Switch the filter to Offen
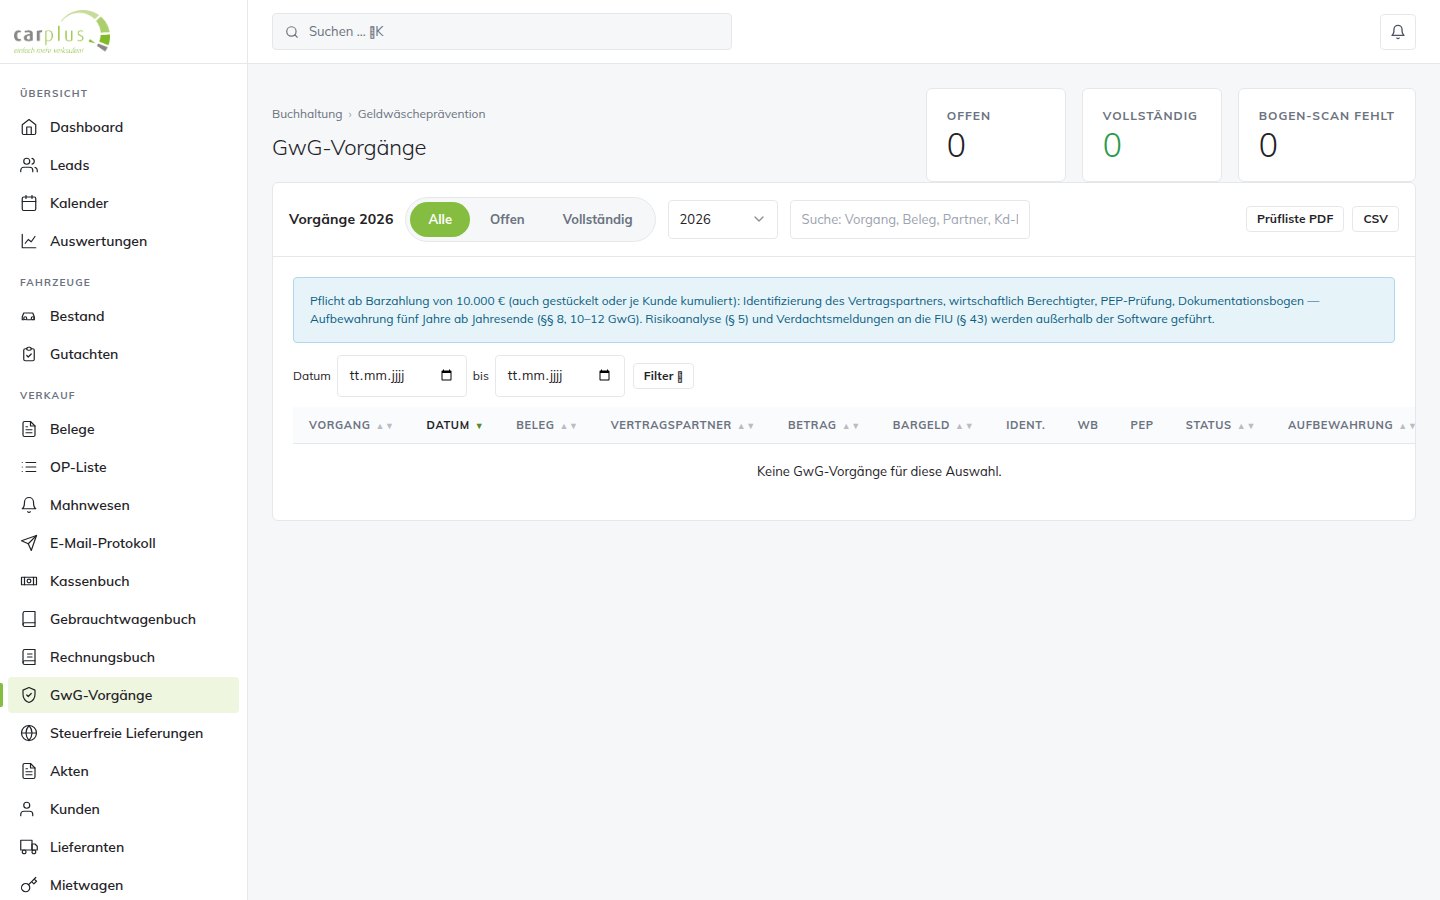This screenshot has width=1440, height=900. click(x=507, y=219)
